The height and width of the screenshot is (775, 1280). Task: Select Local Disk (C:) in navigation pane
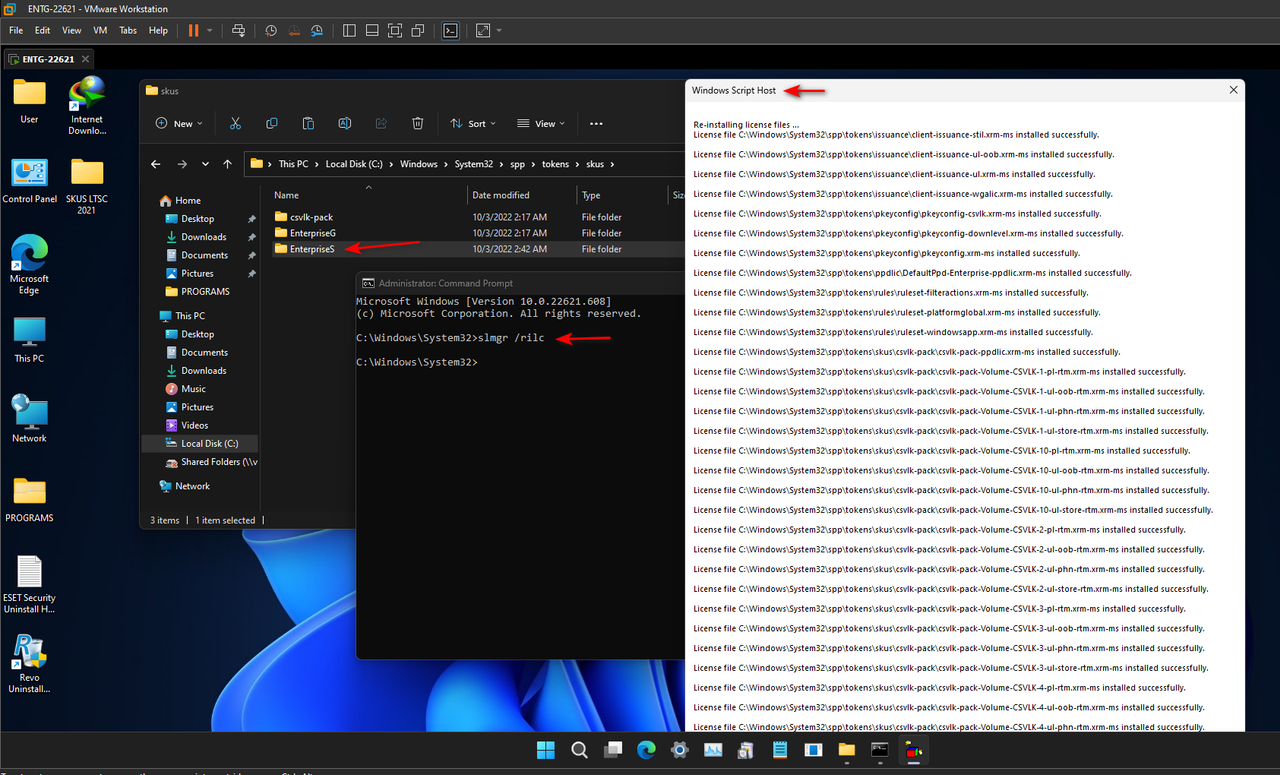(200, 443)
